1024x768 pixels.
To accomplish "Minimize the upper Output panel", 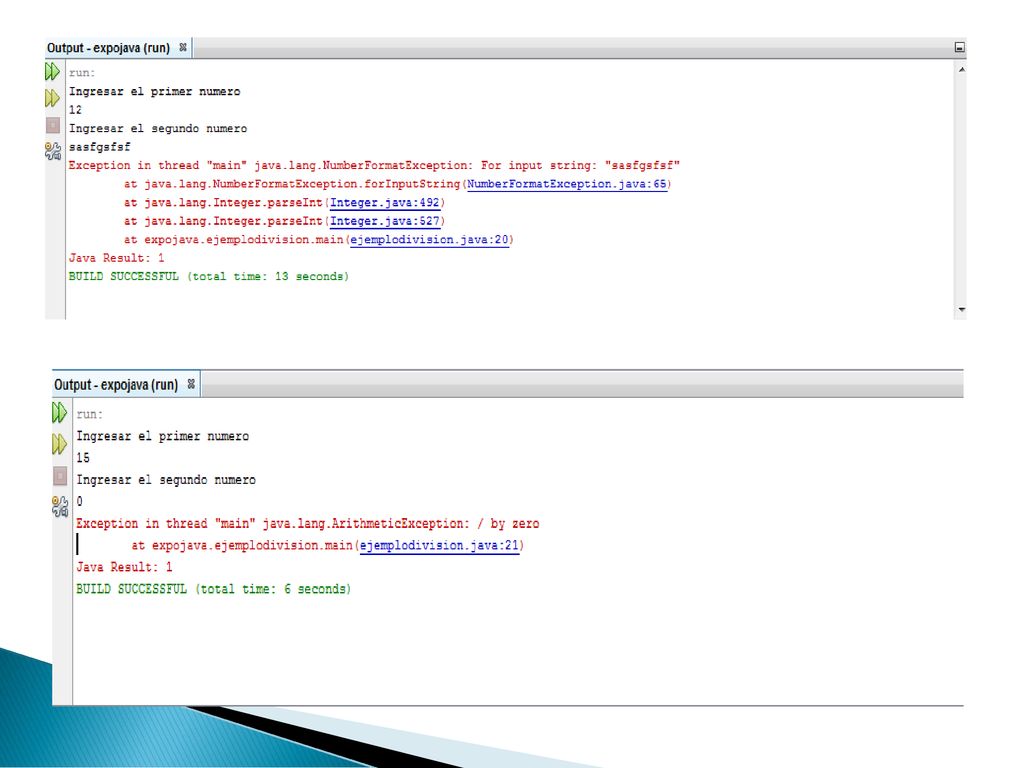I will [x=959, y=47].
